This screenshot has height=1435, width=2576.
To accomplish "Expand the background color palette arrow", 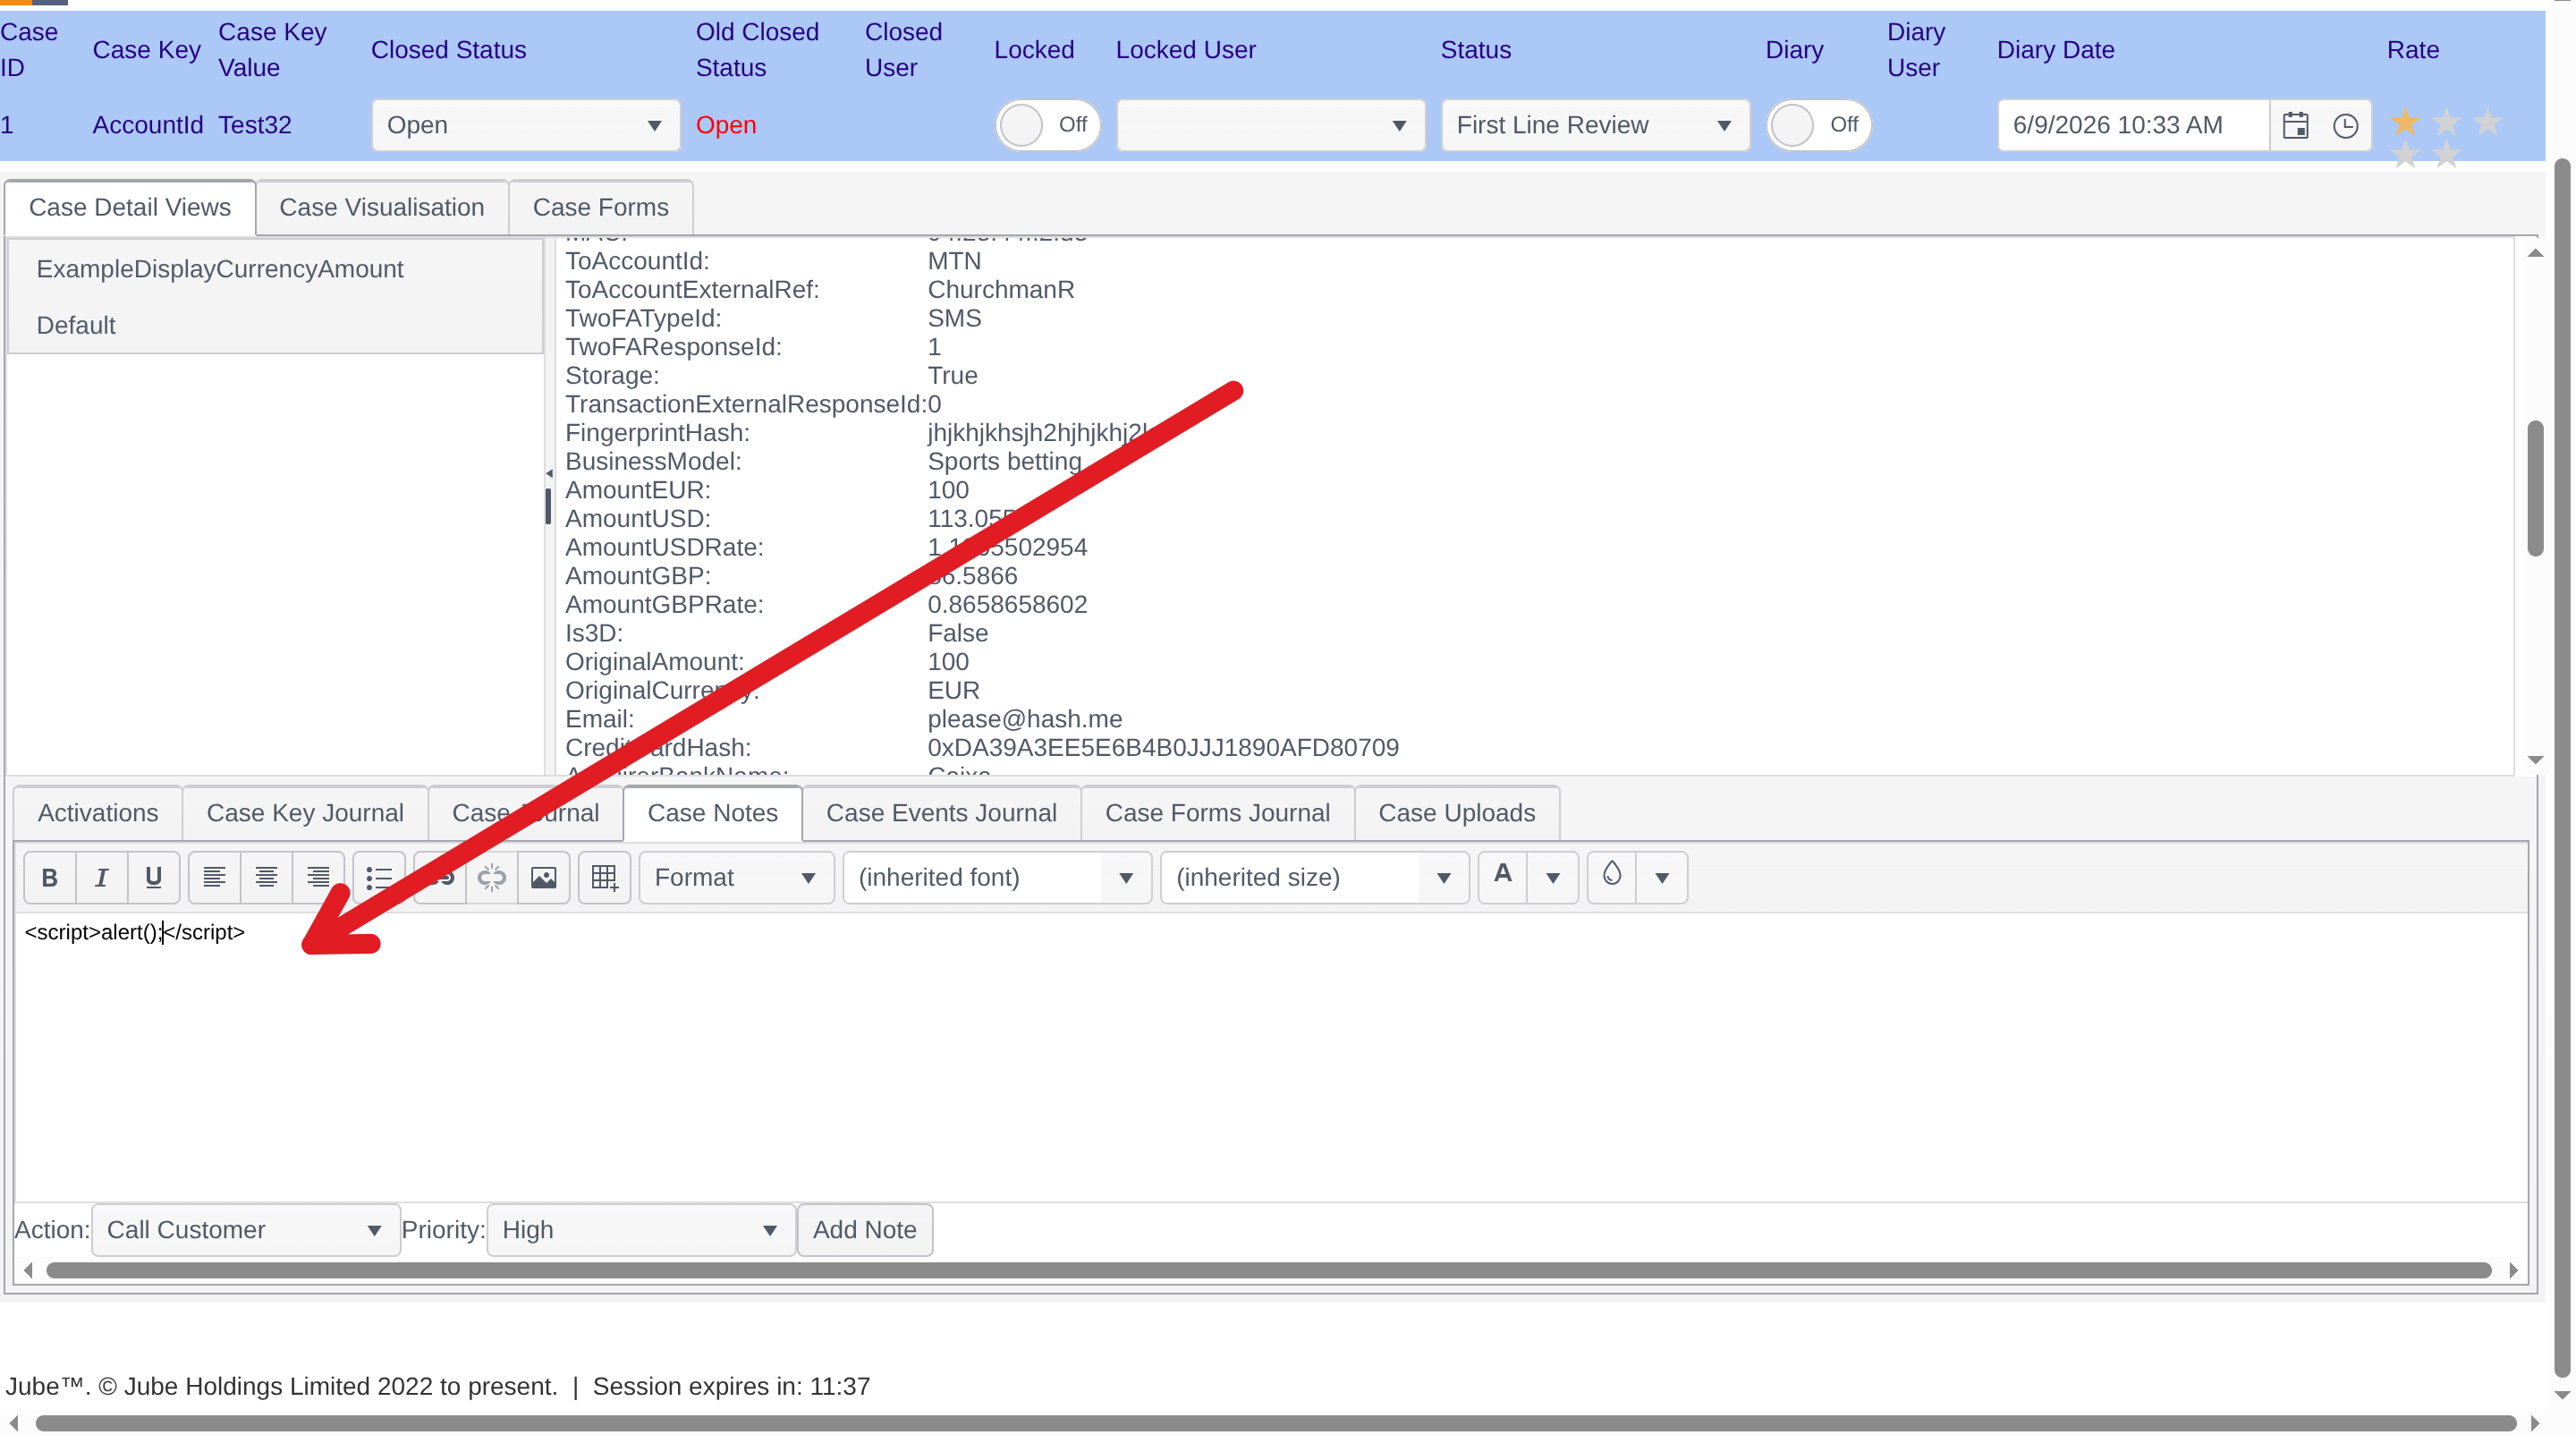I will click(x=1662, y=877).
